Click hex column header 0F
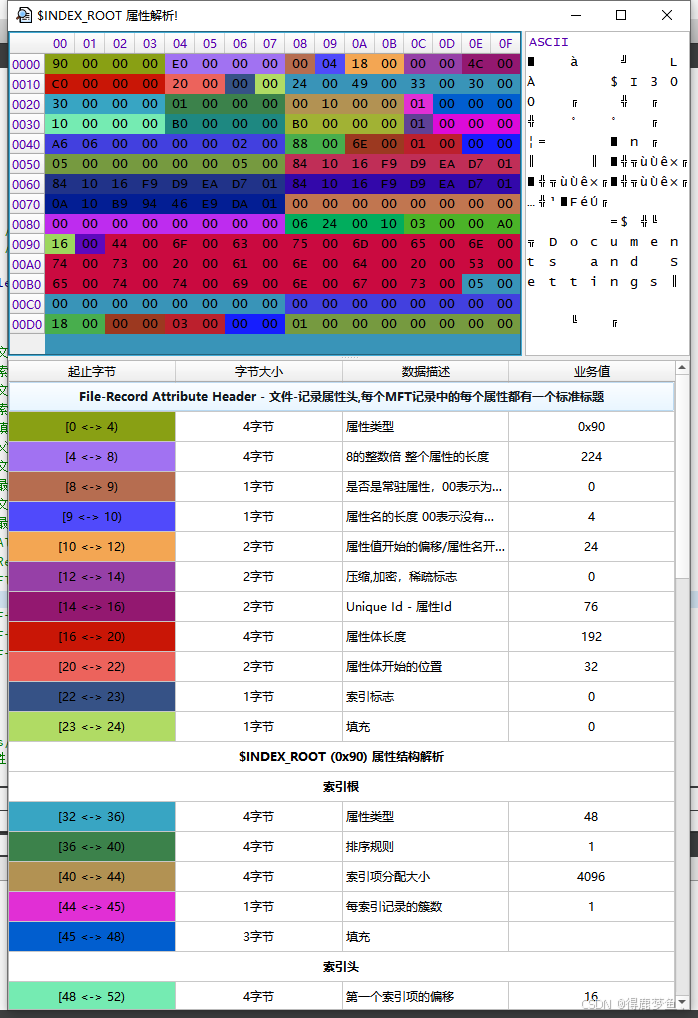The image size is (698, 1018). point(505,43)
